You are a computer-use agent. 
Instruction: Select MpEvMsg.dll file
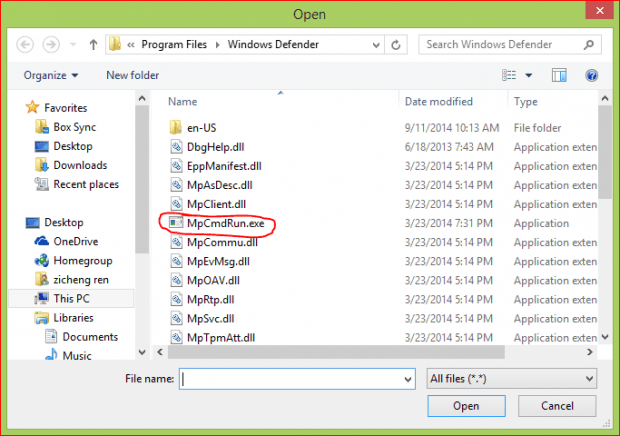click(218, 261)
